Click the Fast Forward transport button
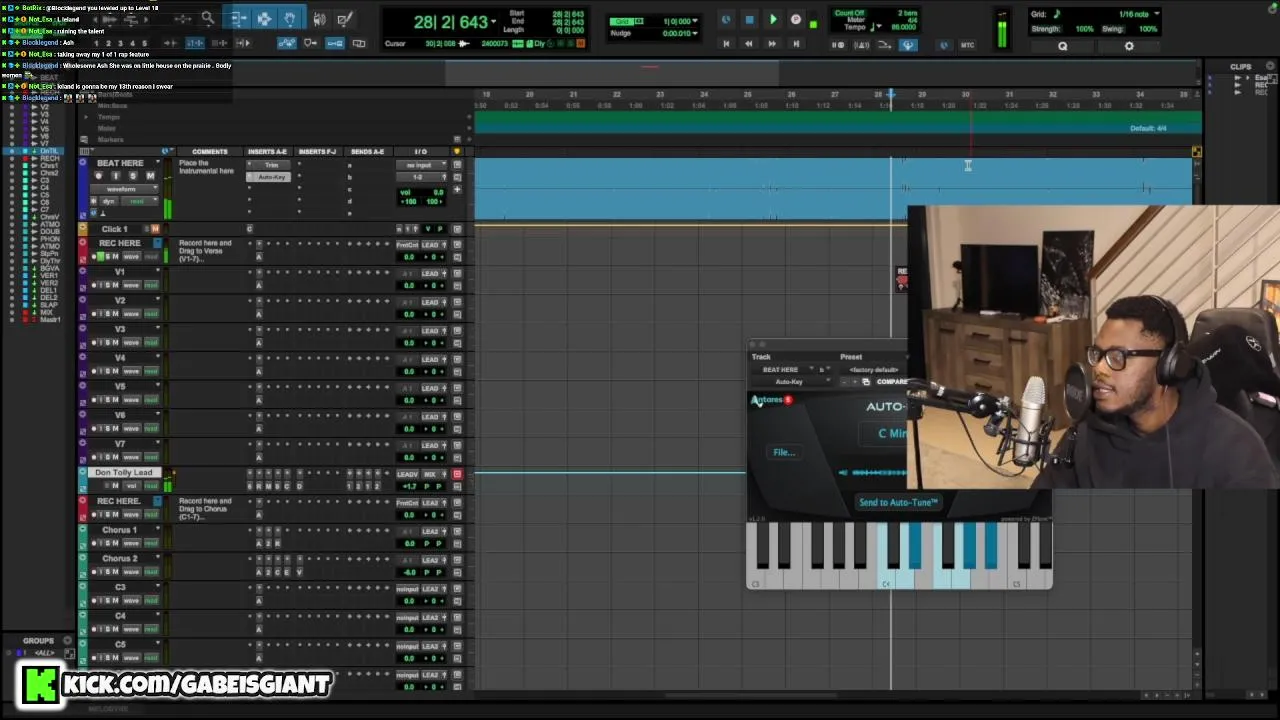 click(x=772, y=44)
